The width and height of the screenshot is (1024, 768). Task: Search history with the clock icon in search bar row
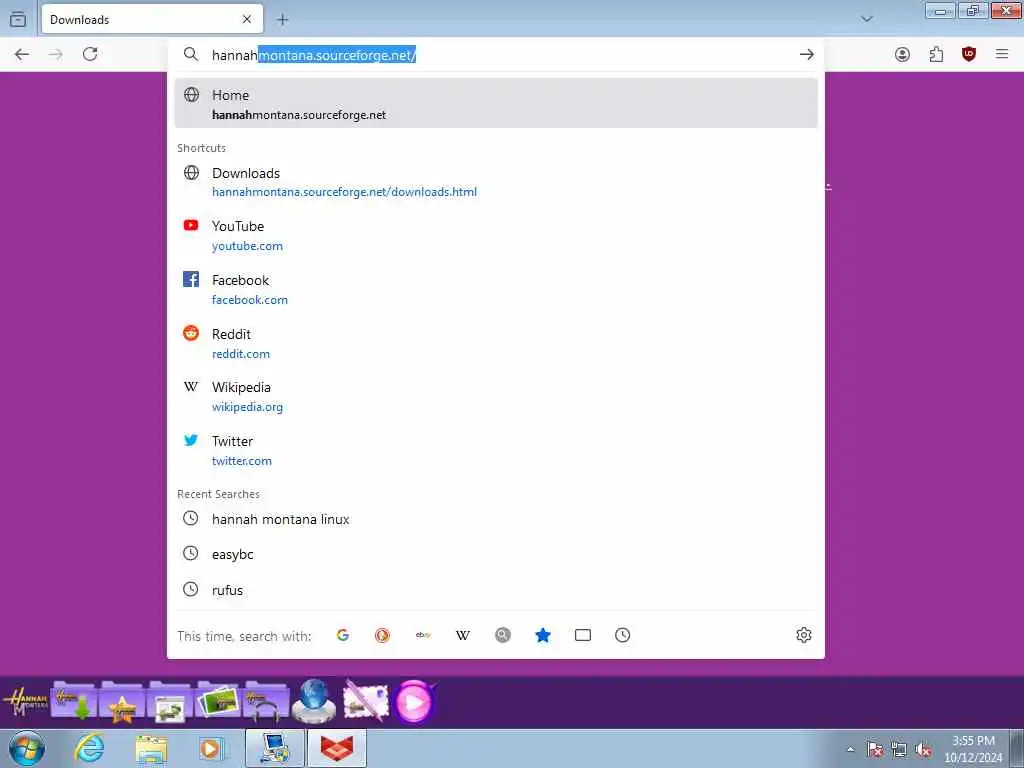coord(622,635)
